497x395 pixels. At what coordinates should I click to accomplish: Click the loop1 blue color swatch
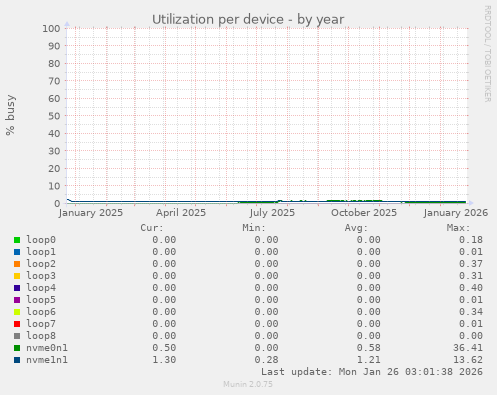(17, 252)
